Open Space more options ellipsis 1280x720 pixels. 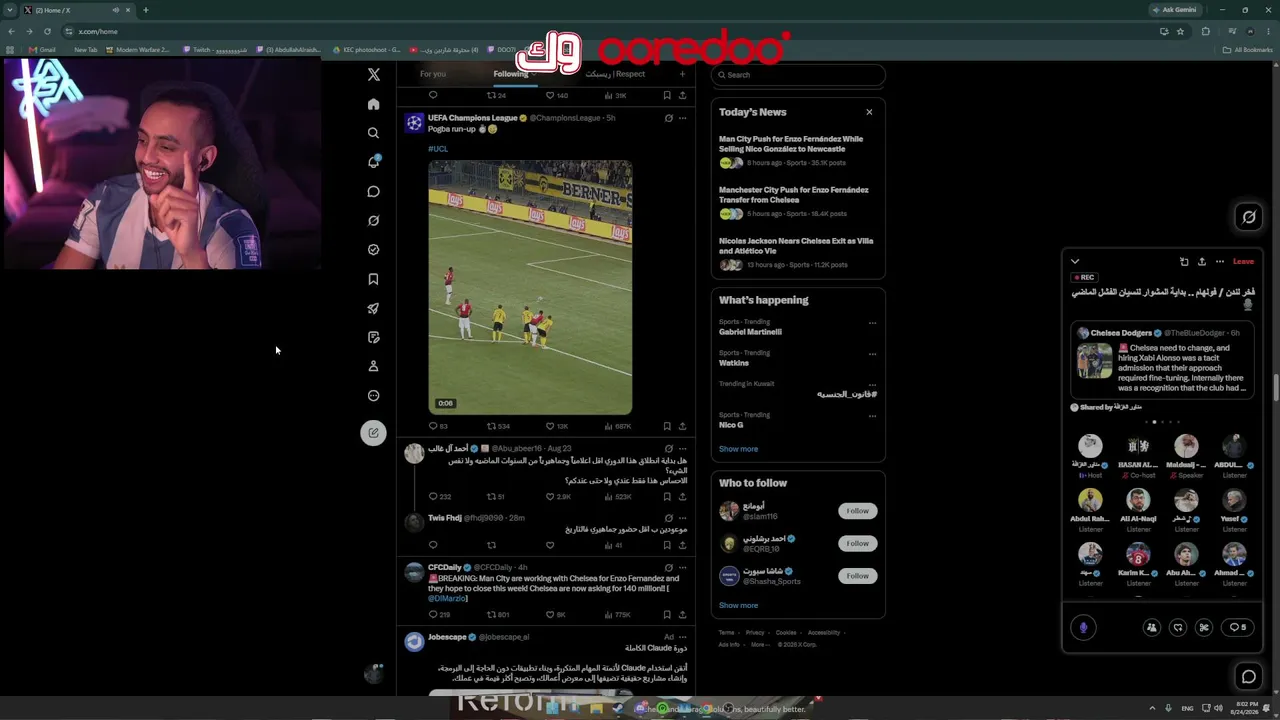point(1220,262)
